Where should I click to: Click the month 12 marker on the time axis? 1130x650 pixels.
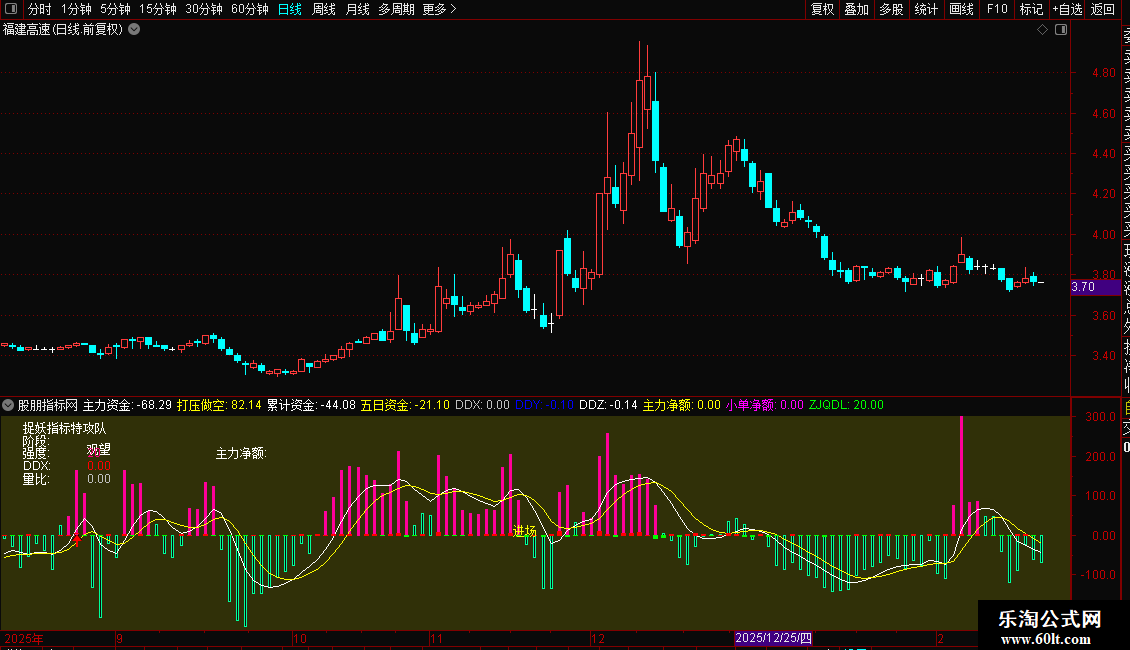click(597, 638)
